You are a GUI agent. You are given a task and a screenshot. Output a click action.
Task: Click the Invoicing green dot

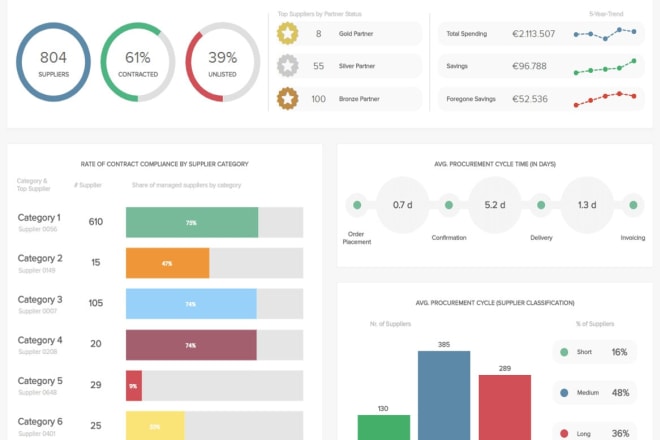pyautogui.click(x=633, y=205)
